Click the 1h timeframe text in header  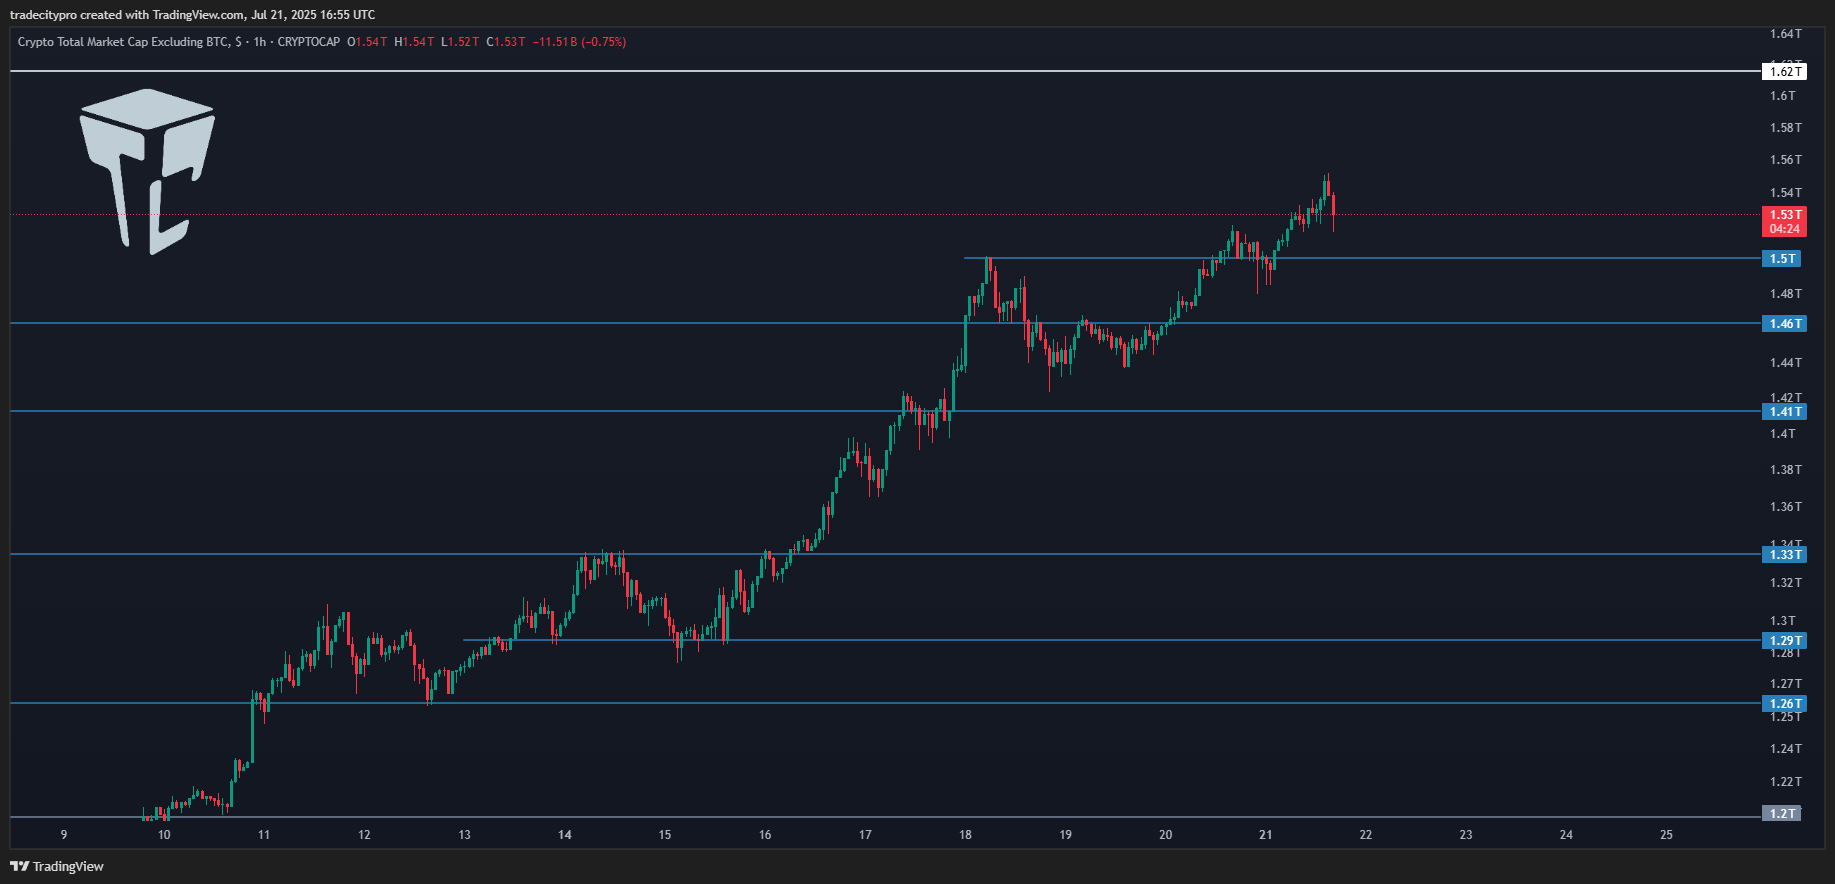click(x=260, y=42)
